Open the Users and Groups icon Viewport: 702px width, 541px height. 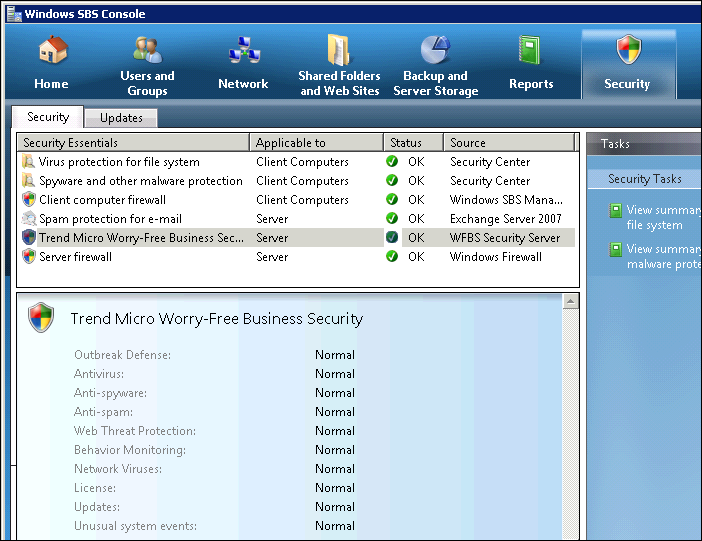tap(147, 50)
